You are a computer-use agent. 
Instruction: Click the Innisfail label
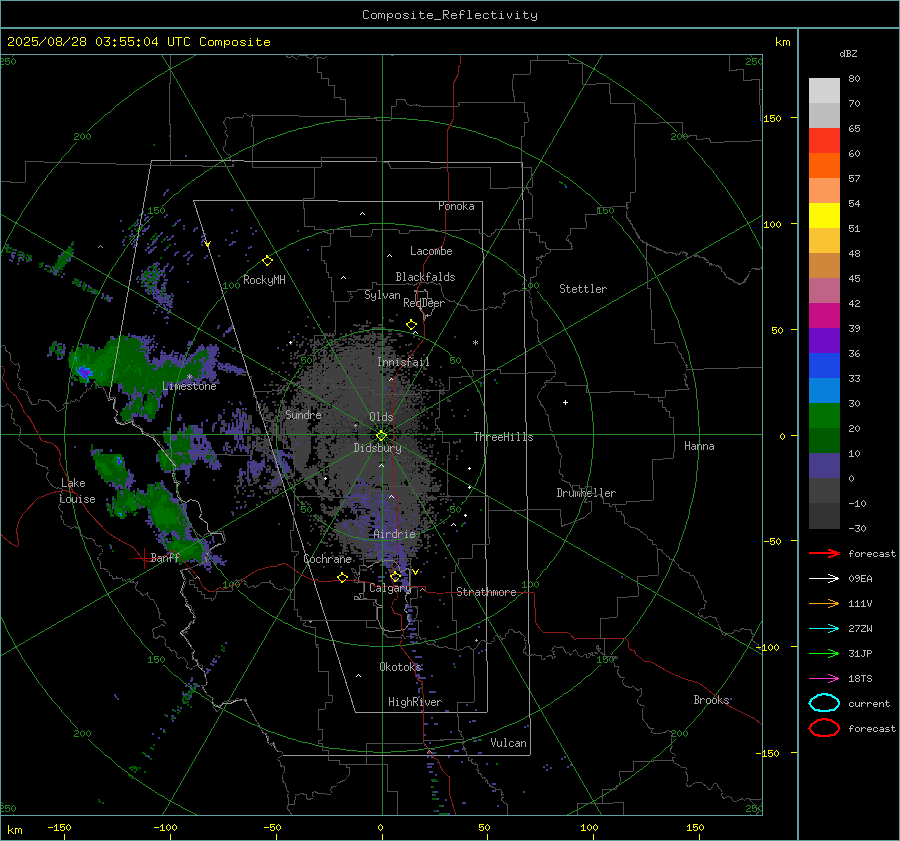403,362
